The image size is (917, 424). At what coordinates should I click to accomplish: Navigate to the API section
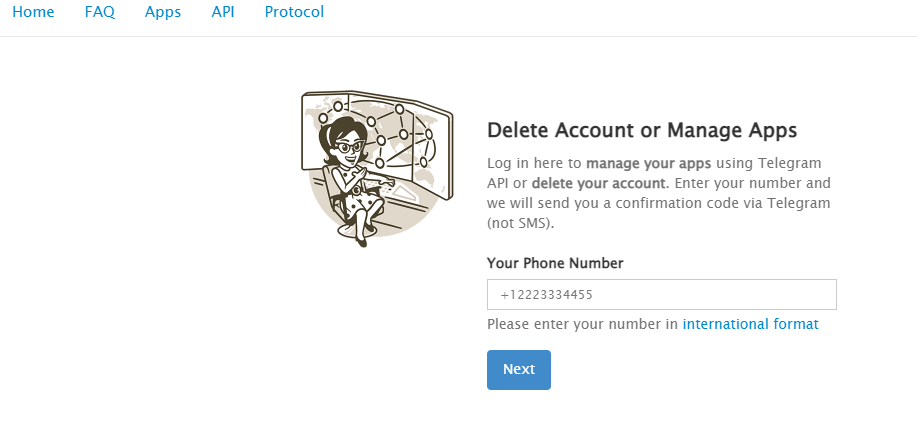click(223, 13)
